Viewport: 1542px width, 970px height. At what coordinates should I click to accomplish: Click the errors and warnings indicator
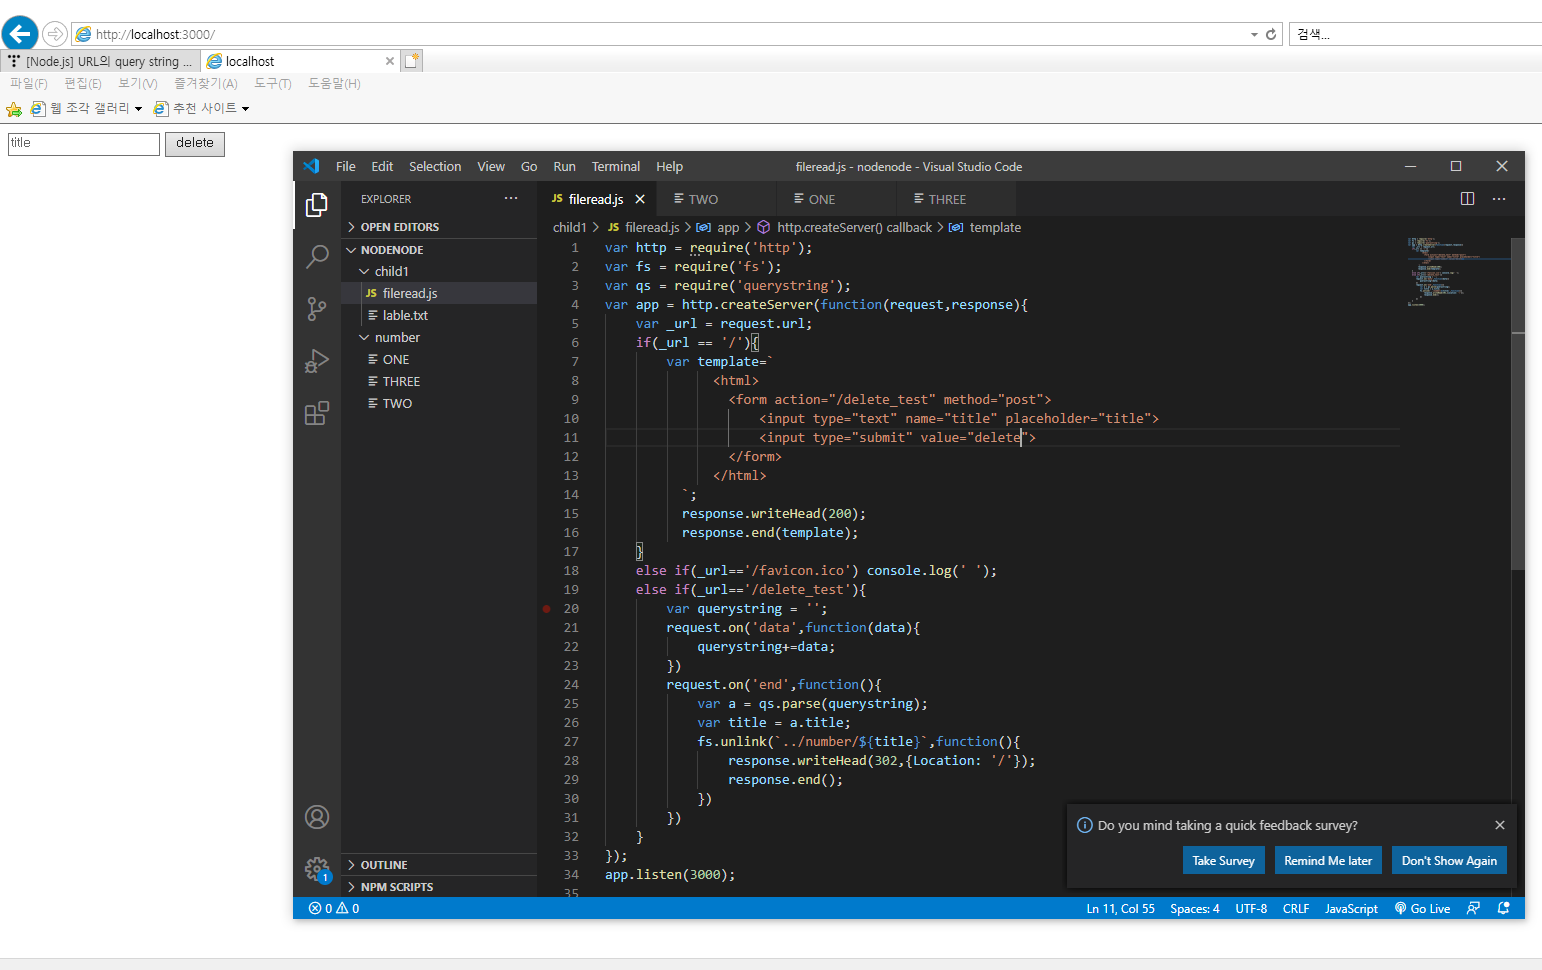click(332, 908)
